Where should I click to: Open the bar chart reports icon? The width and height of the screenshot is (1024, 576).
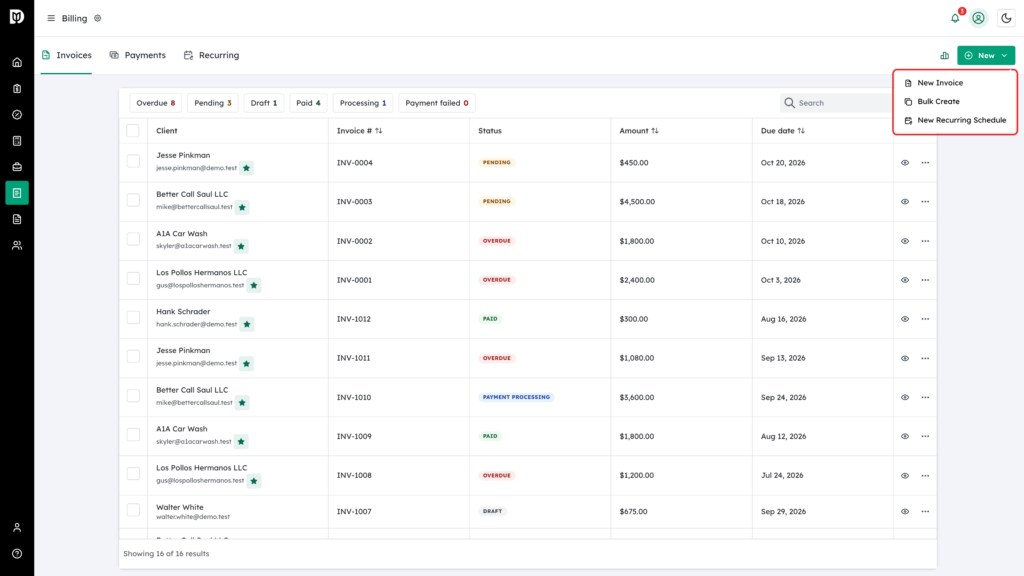tap(944, 56)
